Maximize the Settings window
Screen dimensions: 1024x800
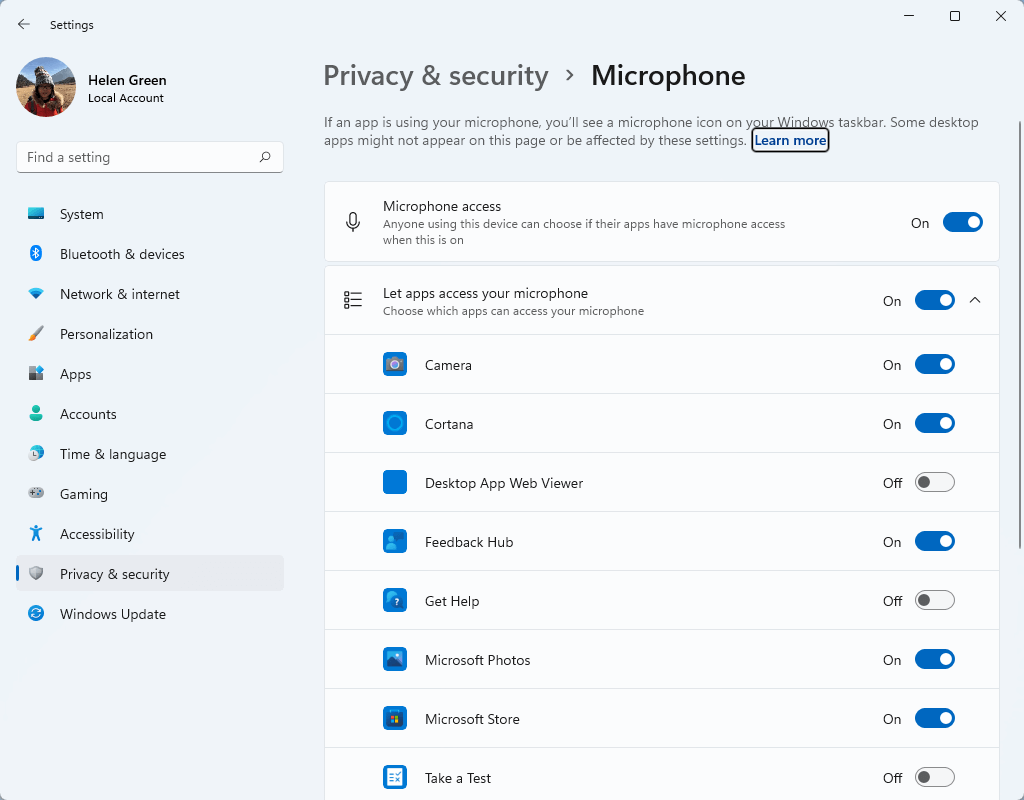coord(955,16)
